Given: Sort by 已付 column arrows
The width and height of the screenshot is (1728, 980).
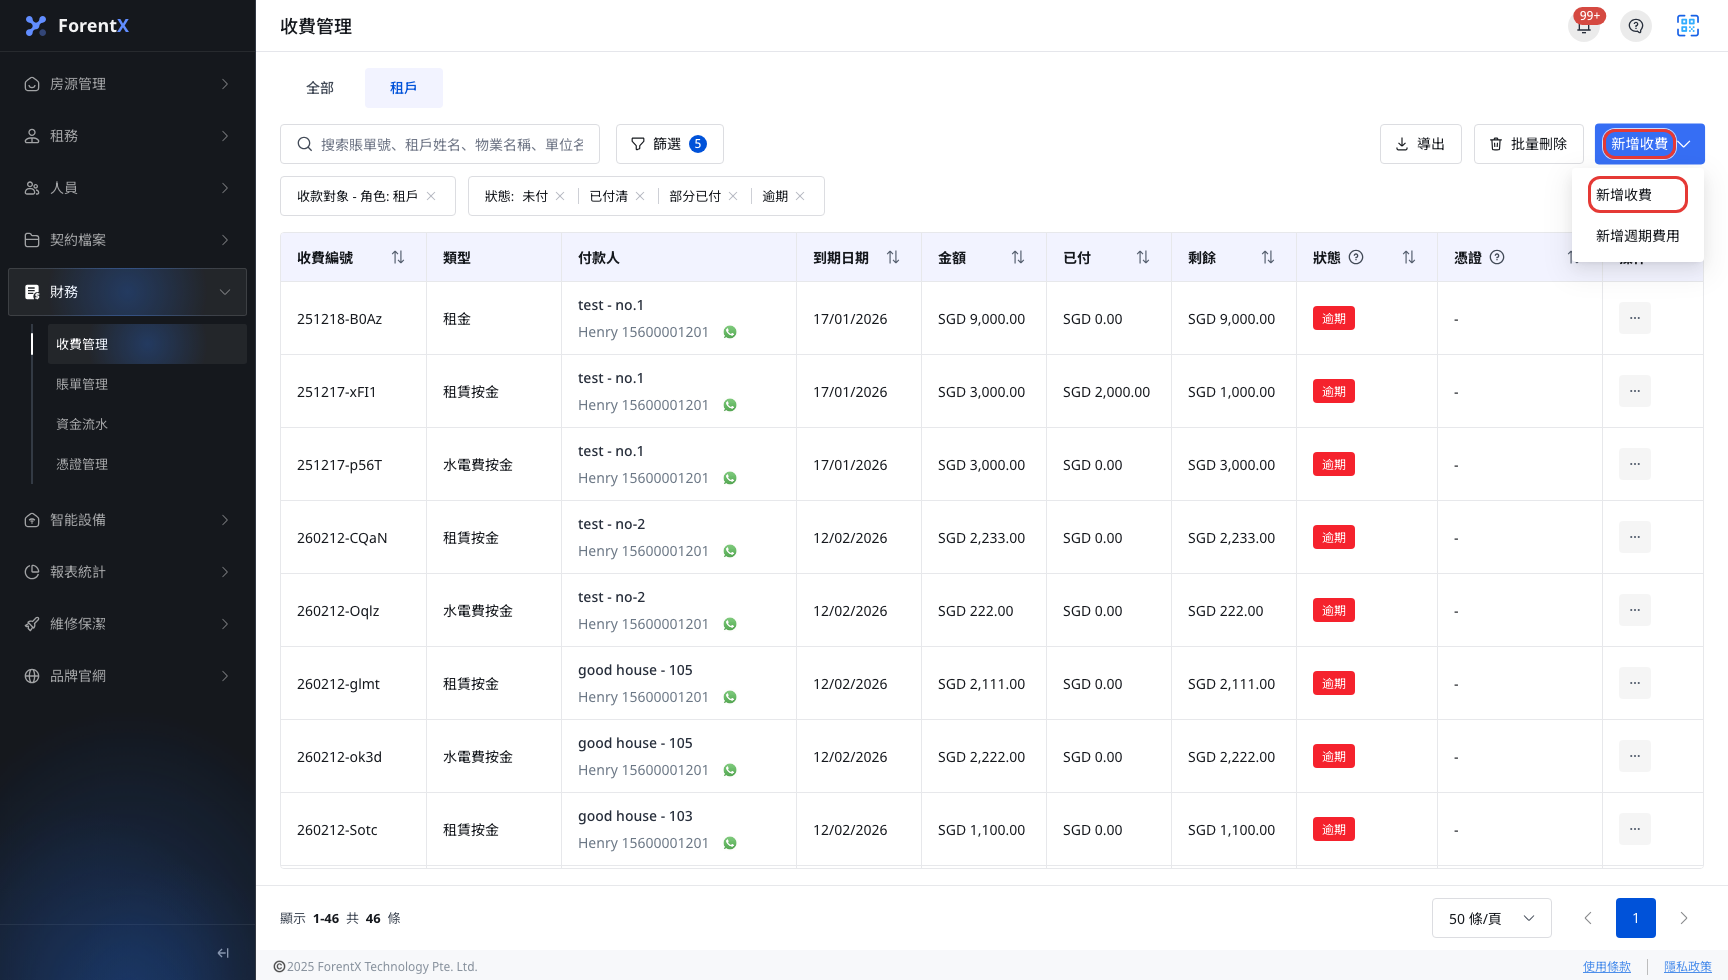Looking at the screenshot, I should 1143,258.
